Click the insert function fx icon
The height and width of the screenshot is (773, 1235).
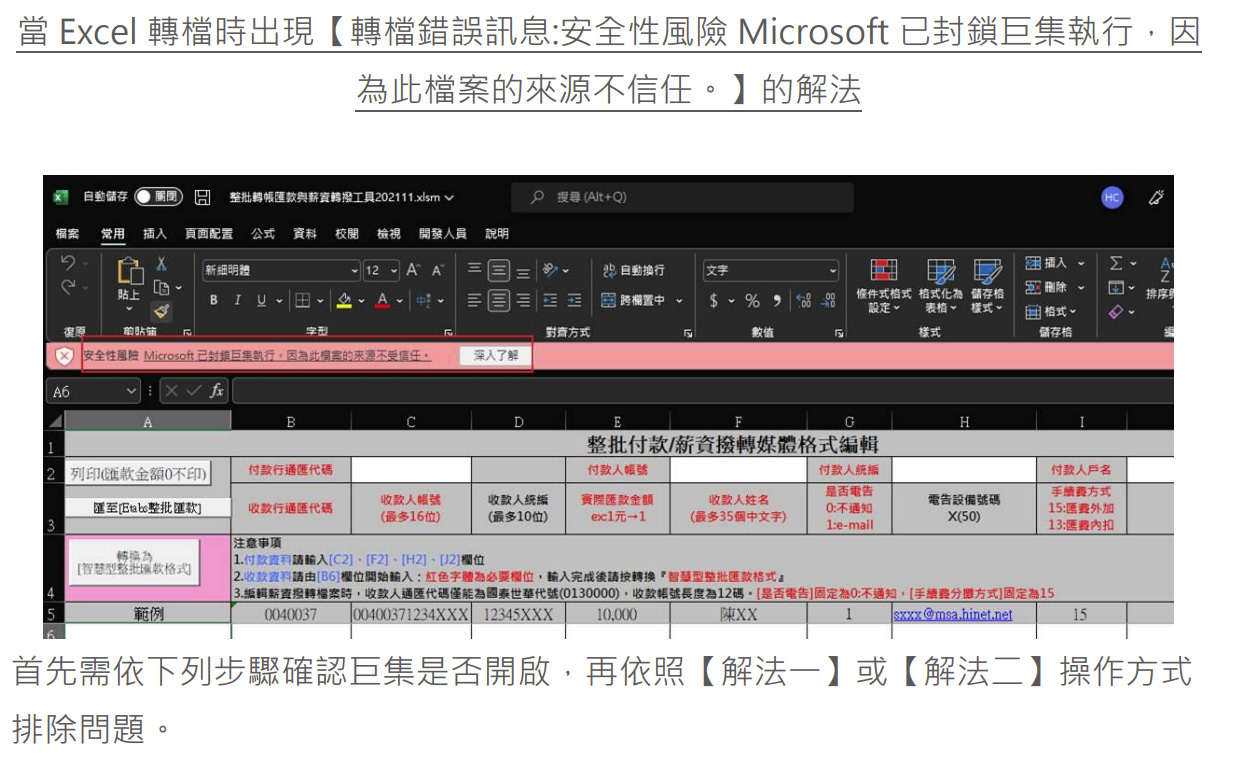click(216, 391)
